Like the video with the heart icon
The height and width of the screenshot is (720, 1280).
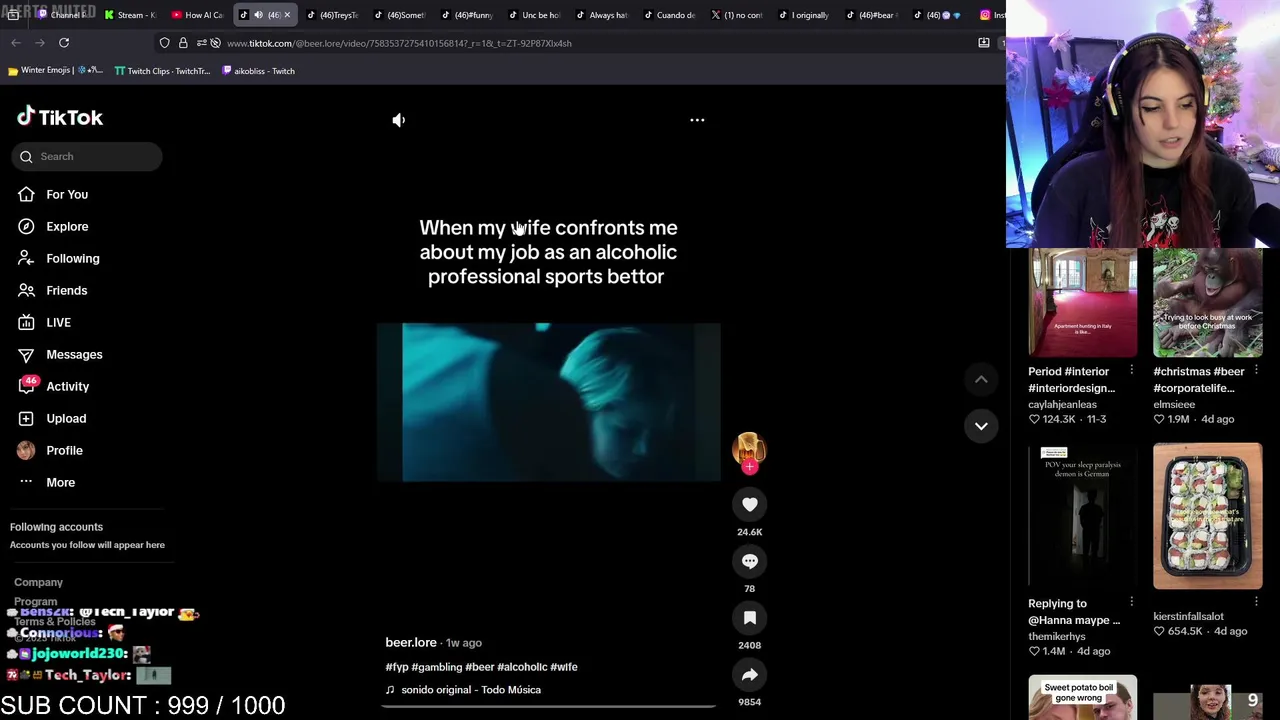click(x=750, y=505)
